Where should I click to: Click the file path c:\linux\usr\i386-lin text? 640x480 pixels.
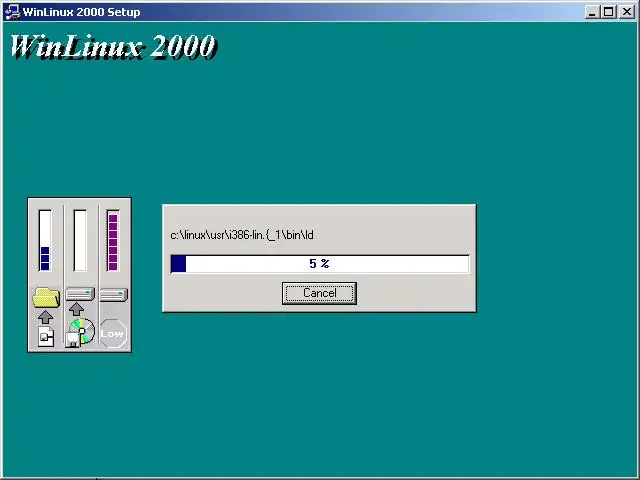242,235
